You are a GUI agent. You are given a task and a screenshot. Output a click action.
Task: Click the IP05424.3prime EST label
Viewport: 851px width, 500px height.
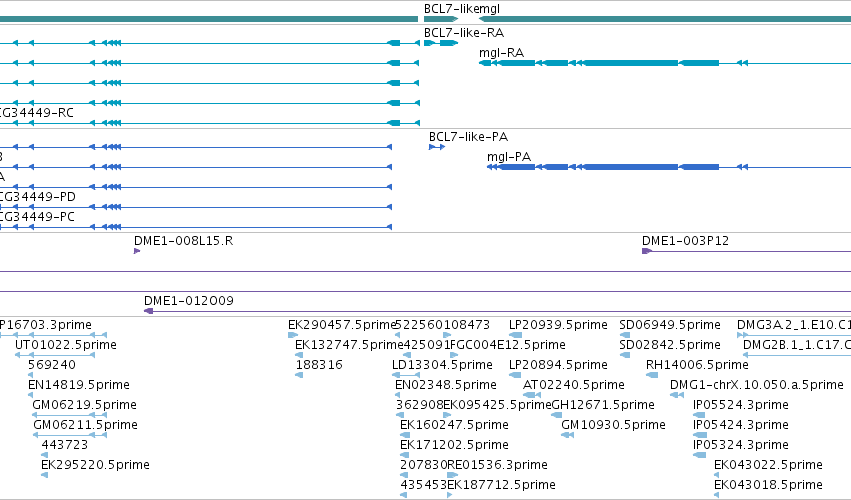coord(741,425)
